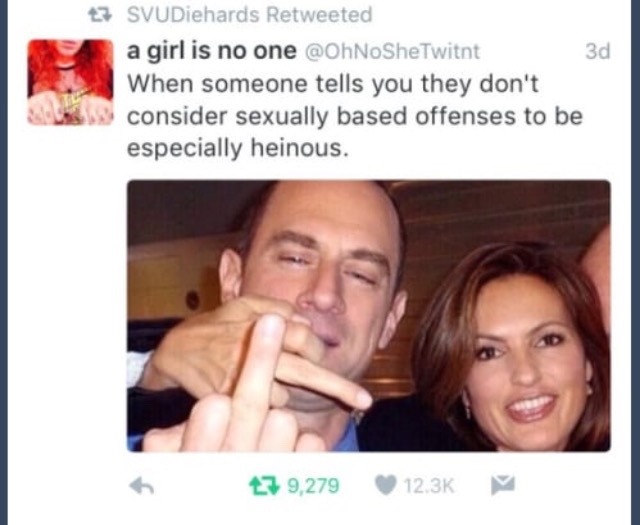The image size is (640, 525).
Task: Click the smiling woman in the photo
Action: pyautogui.click(x=510, y=347)
